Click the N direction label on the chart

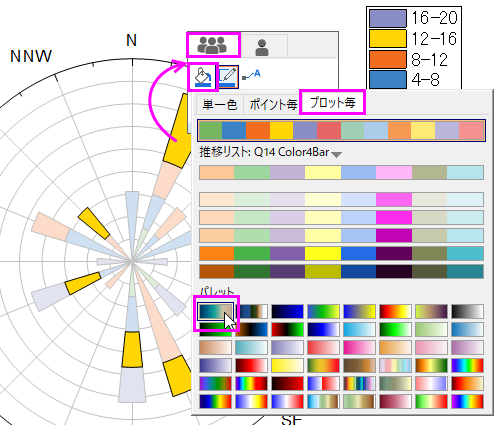[x=131, y=40]
